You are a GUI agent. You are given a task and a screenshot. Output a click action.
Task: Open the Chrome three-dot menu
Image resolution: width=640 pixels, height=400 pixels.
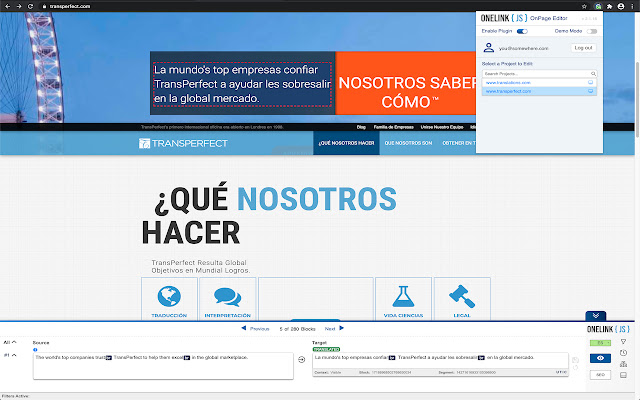632,6
